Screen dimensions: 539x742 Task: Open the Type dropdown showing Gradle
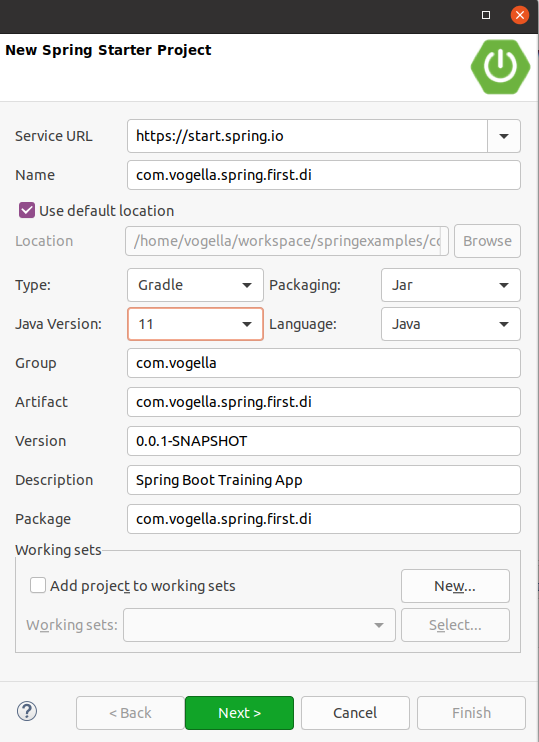195,285
